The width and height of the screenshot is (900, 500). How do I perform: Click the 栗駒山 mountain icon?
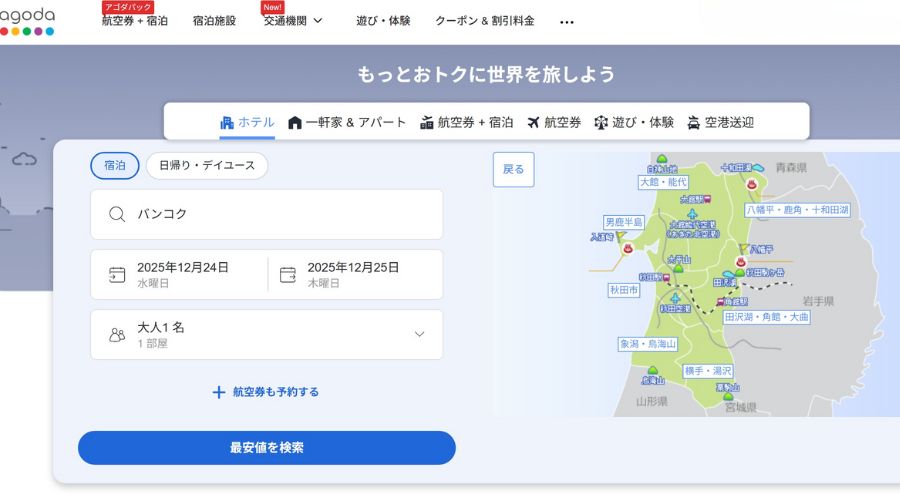tap(728, 396)
